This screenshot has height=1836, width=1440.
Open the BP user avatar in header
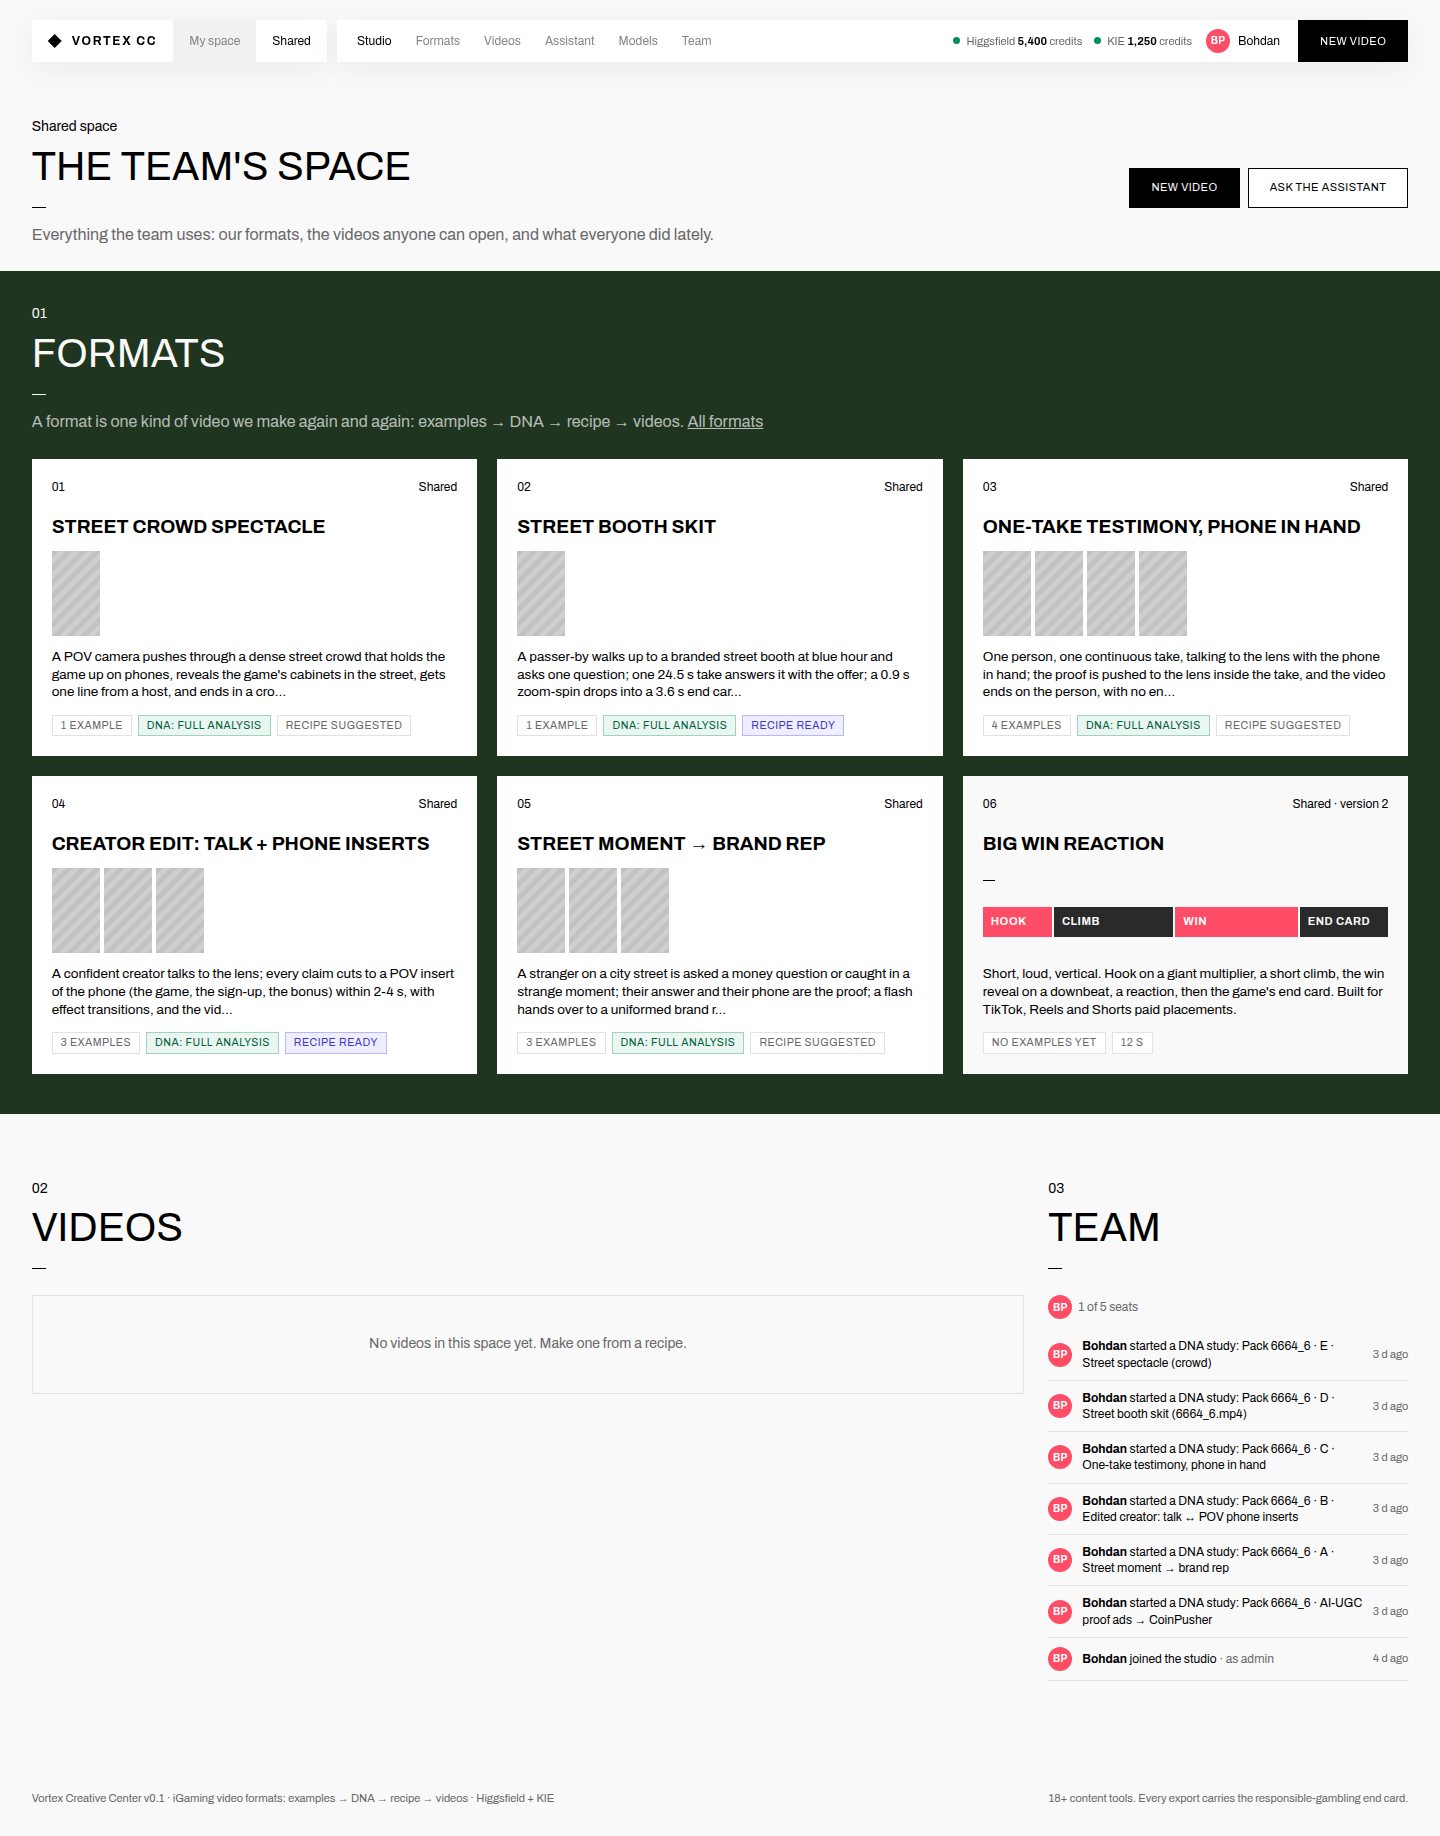1217,41
